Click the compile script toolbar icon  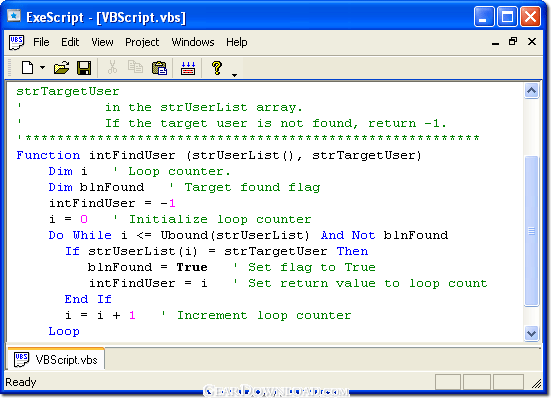click(x=188, y=67)
